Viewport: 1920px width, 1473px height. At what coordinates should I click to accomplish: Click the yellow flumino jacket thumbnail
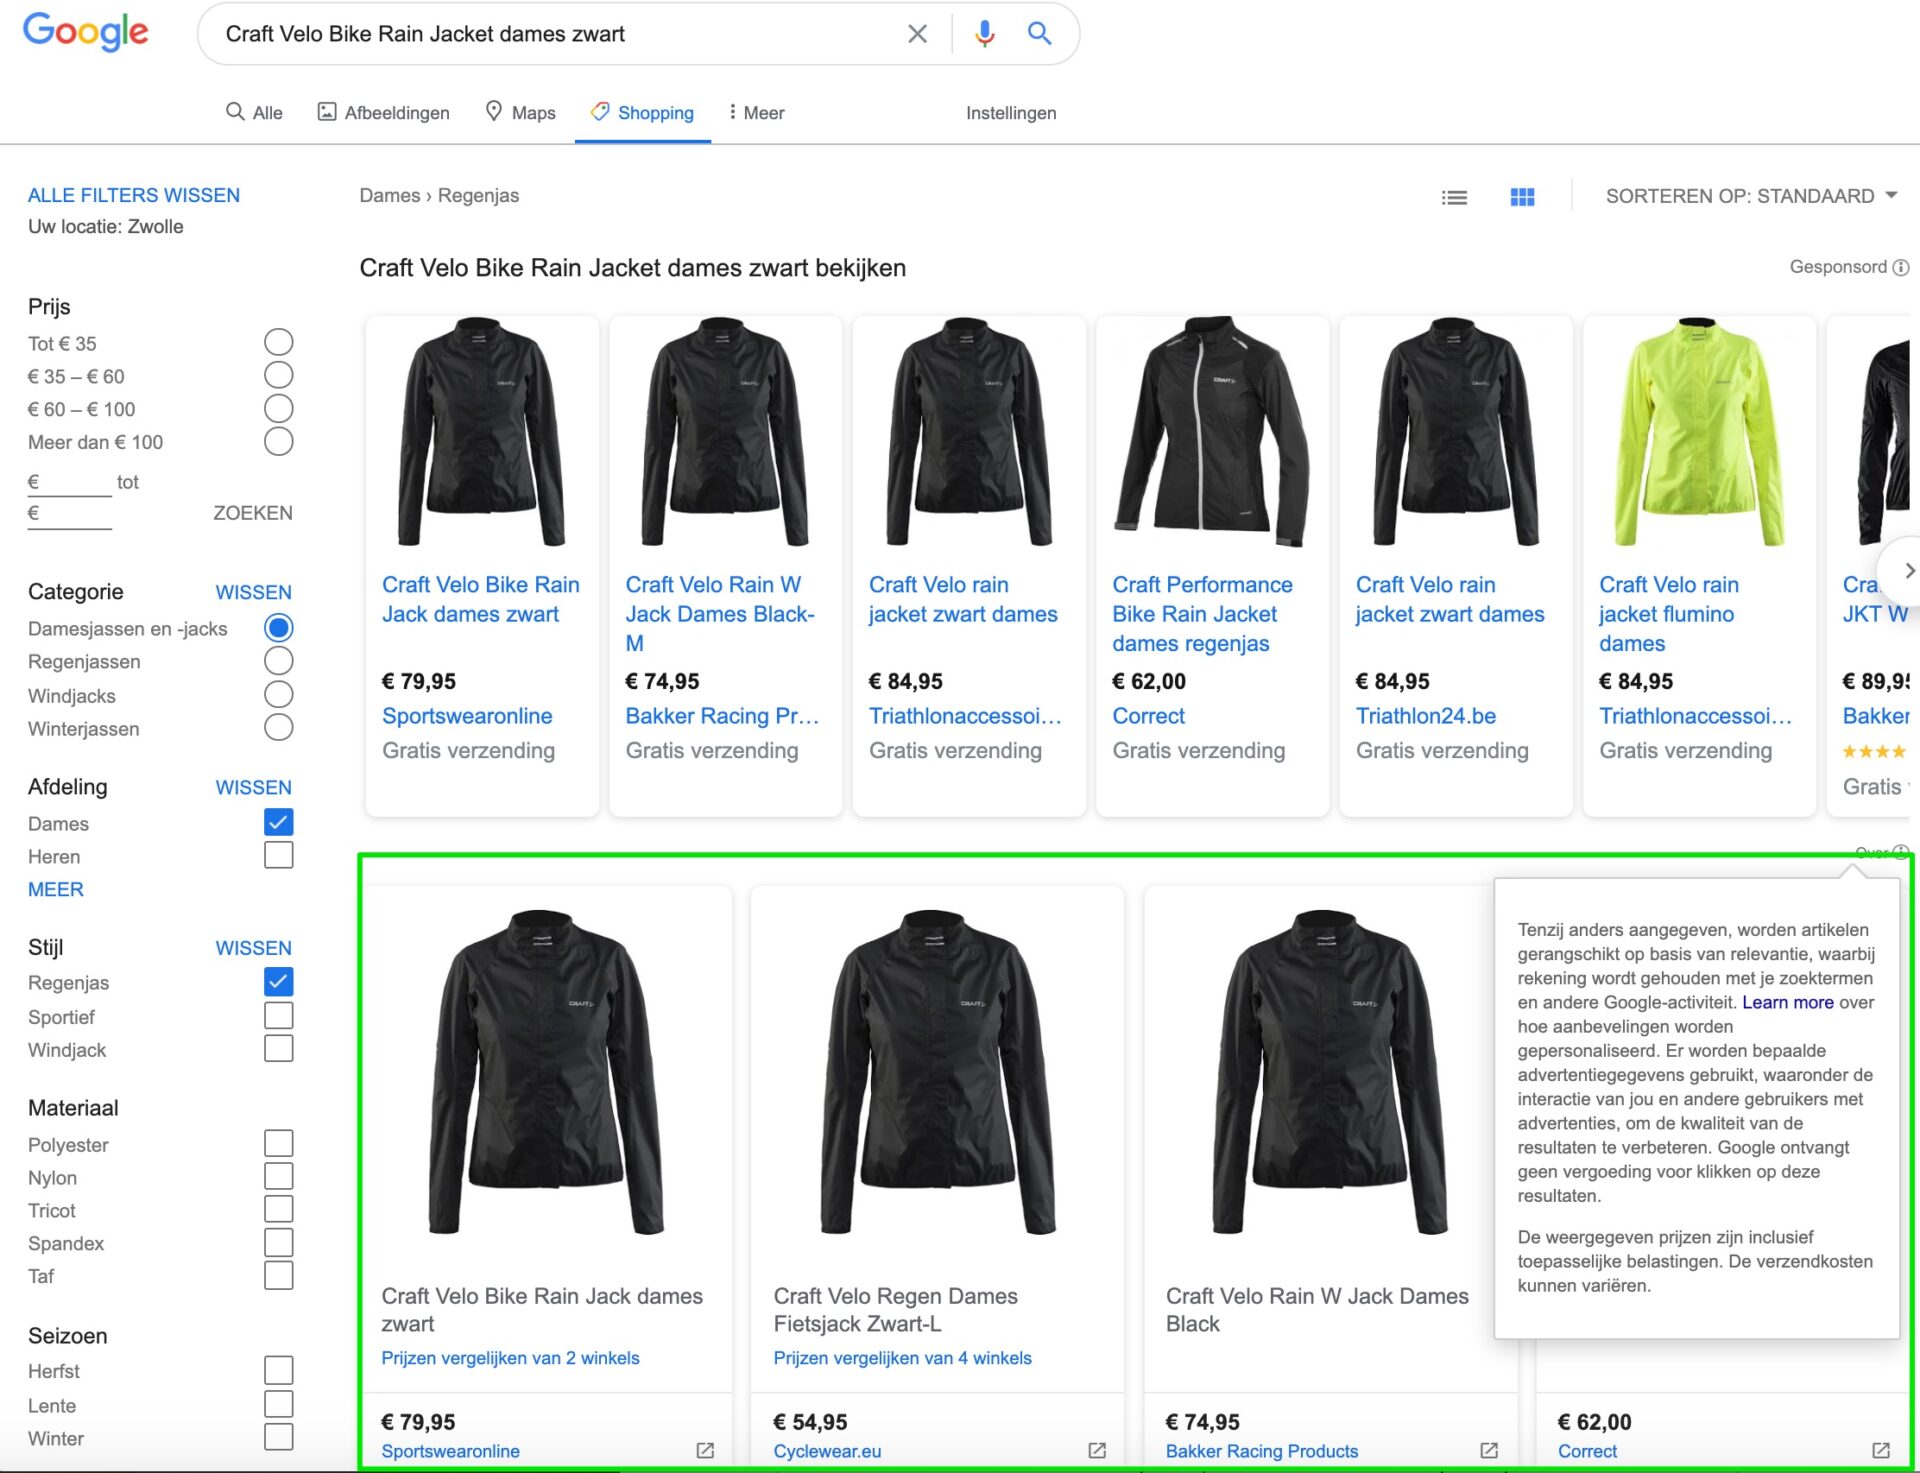(x=1698, y=432)
